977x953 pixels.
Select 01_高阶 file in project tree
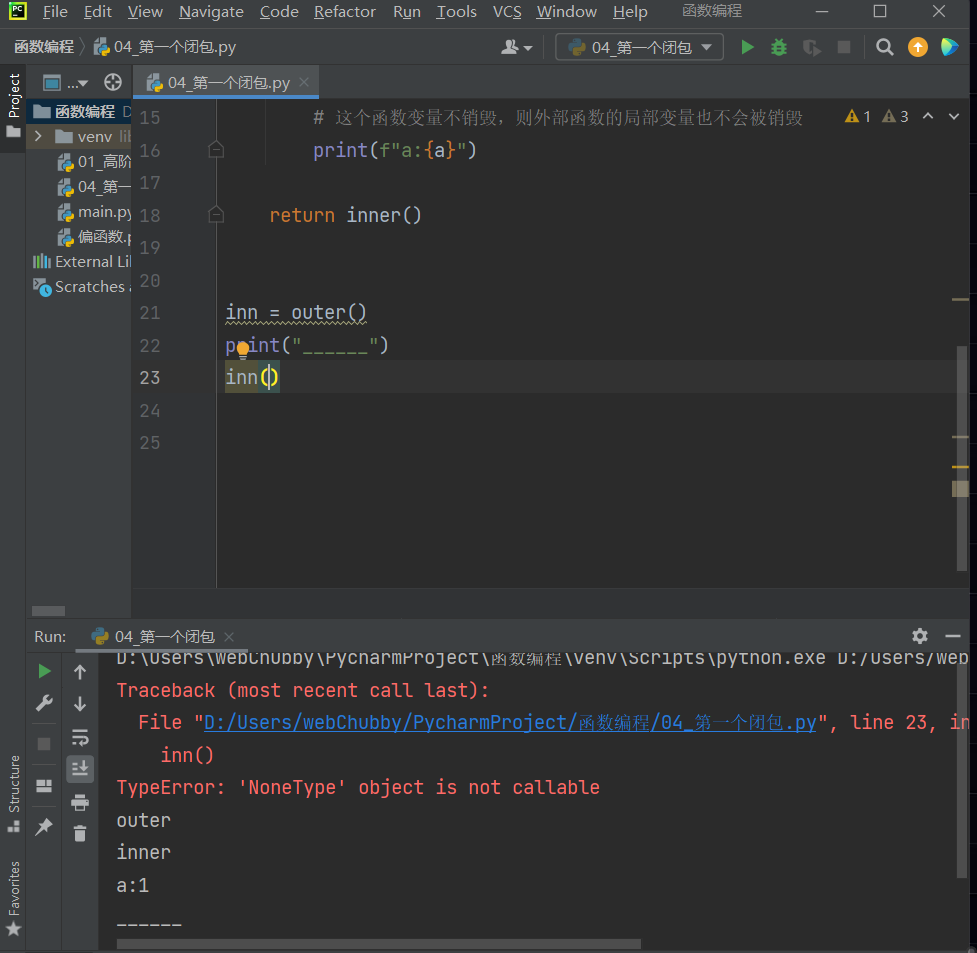(x=94, y=162)
